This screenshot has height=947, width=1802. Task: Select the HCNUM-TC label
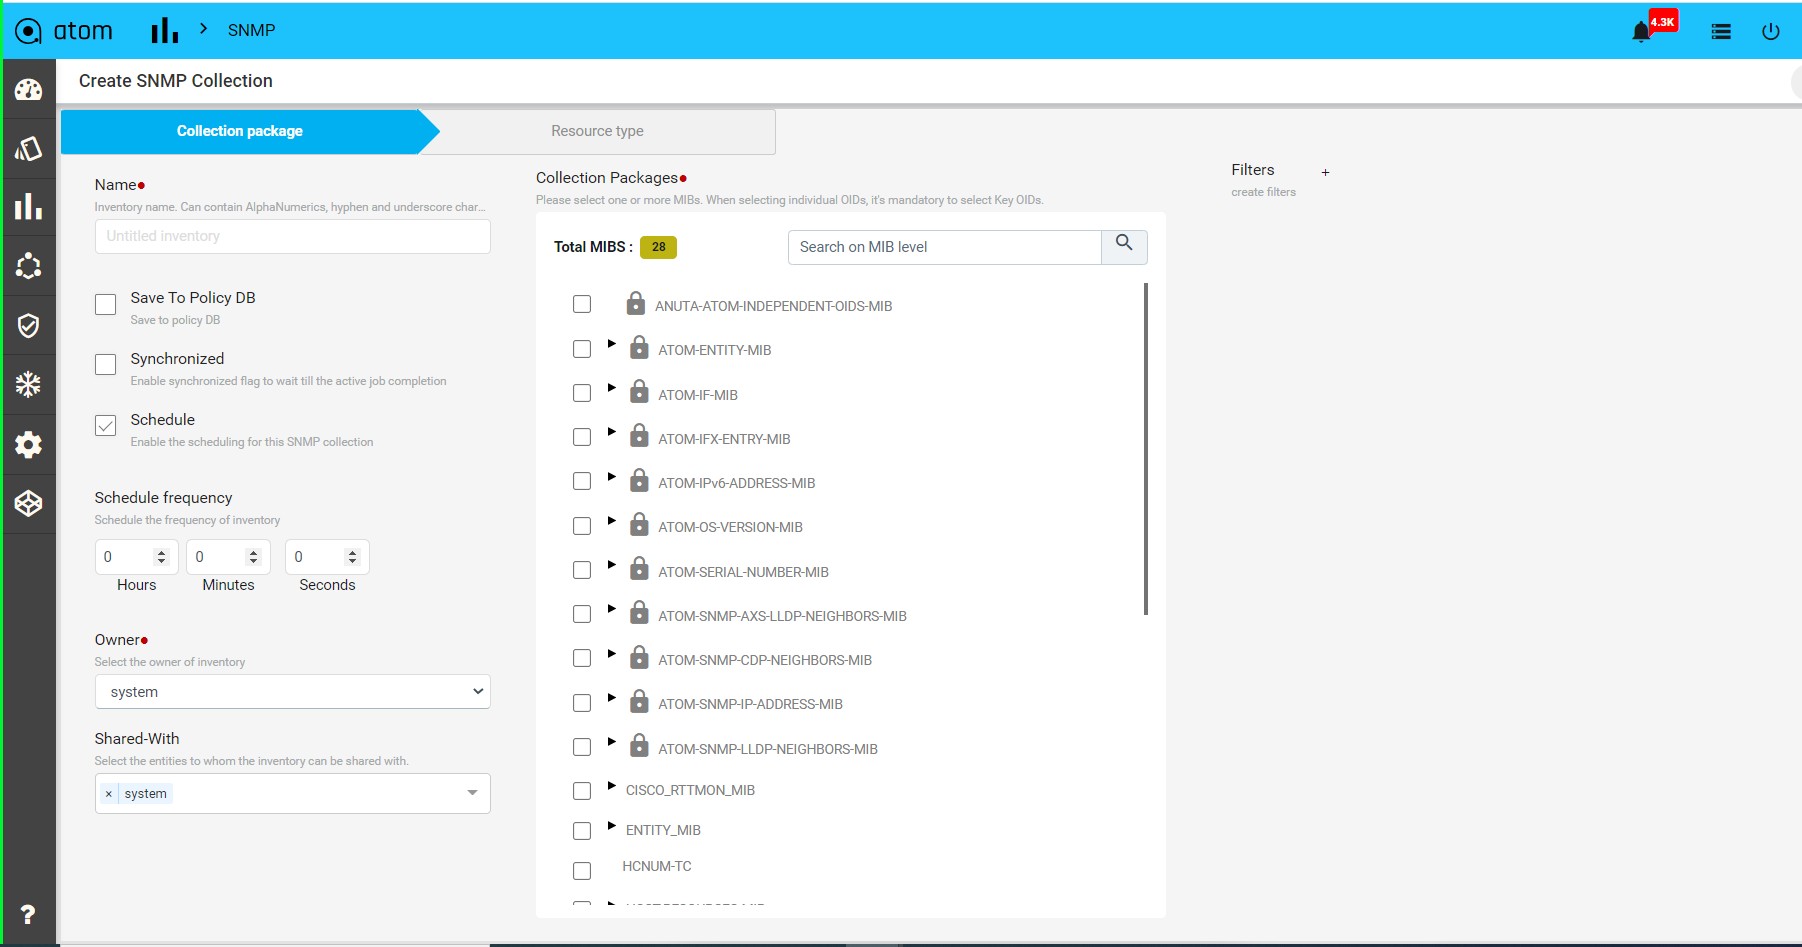click(657, 867)
